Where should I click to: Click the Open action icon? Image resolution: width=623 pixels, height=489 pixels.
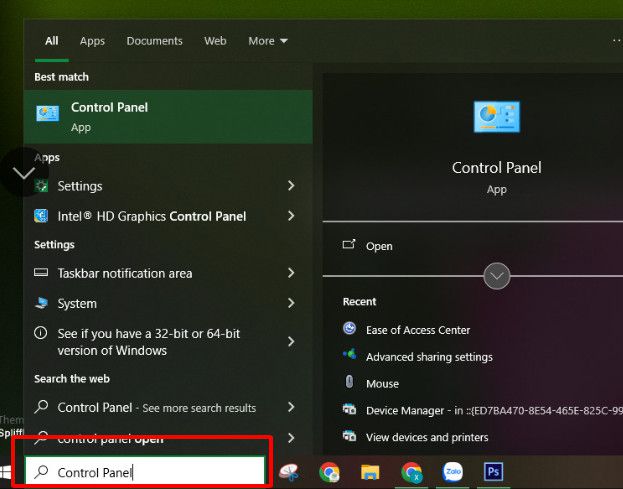pyautogui.click(x=349, y=244)
